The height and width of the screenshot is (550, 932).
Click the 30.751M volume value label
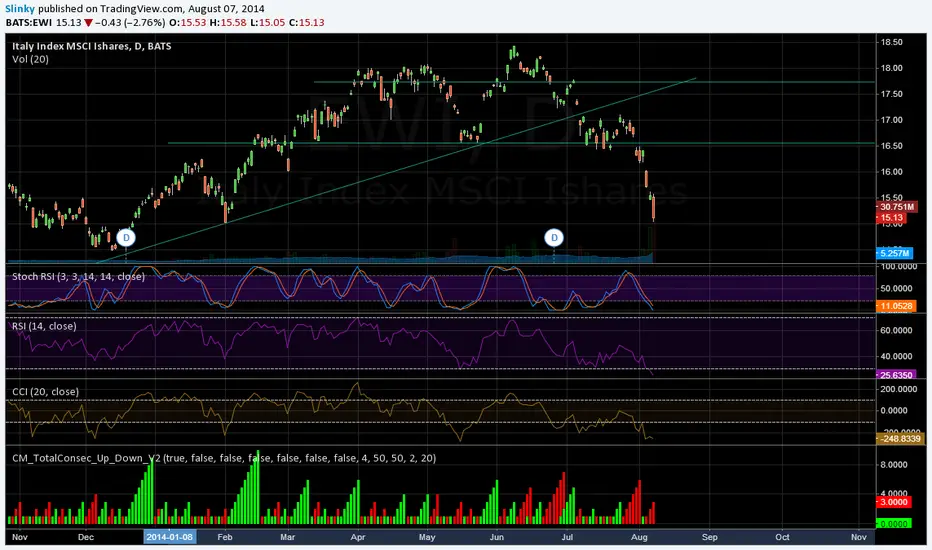897,207
